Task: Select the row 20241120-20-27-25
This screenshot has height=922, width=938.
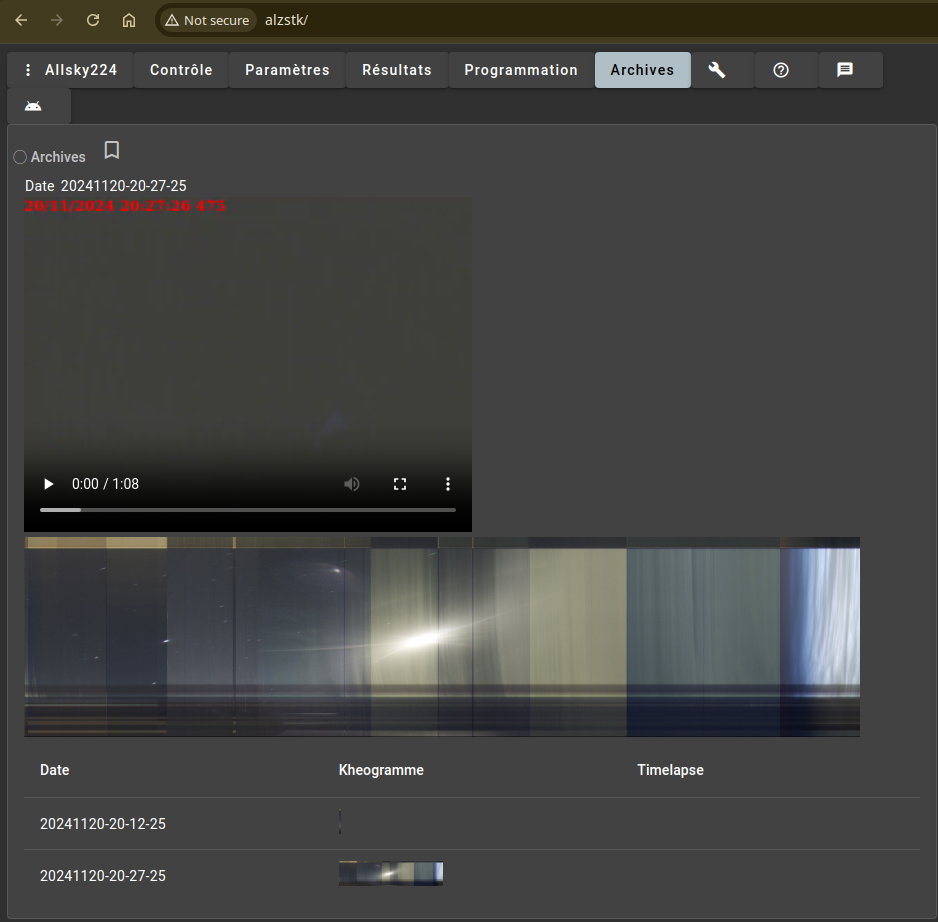Action: pyautogui.click(x=471, y=876)
